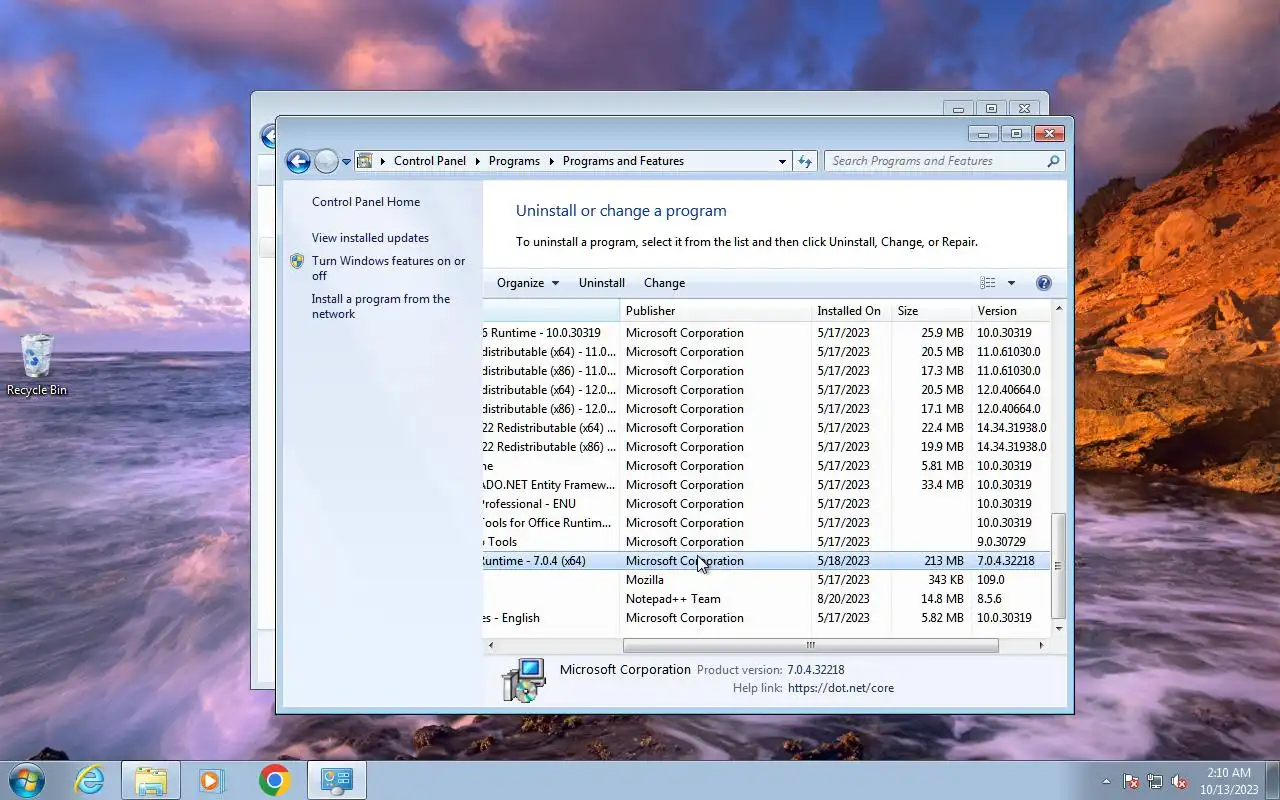Select the Runtime - 10.0.30319 row
1280x800 pixels.
[x=766, y=333]
